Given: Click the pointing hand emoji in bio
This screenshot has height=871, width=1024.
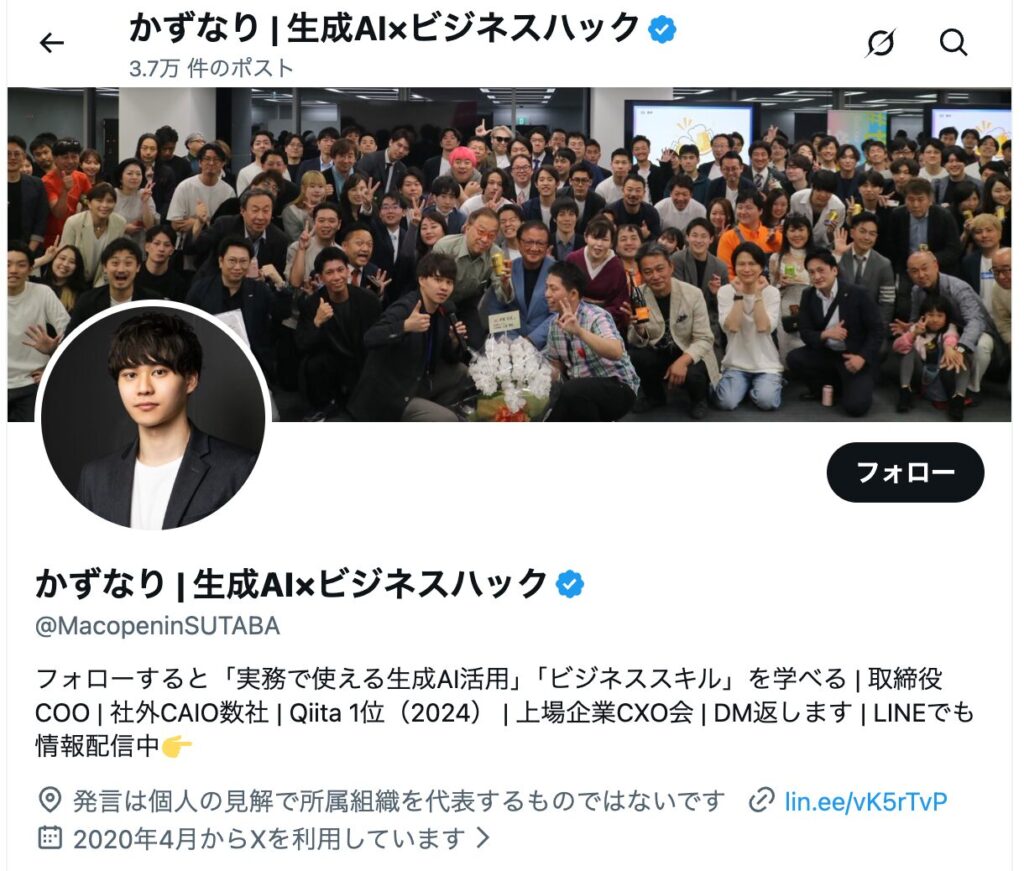Looking at the screenshot, I should (x=177, y=746).
